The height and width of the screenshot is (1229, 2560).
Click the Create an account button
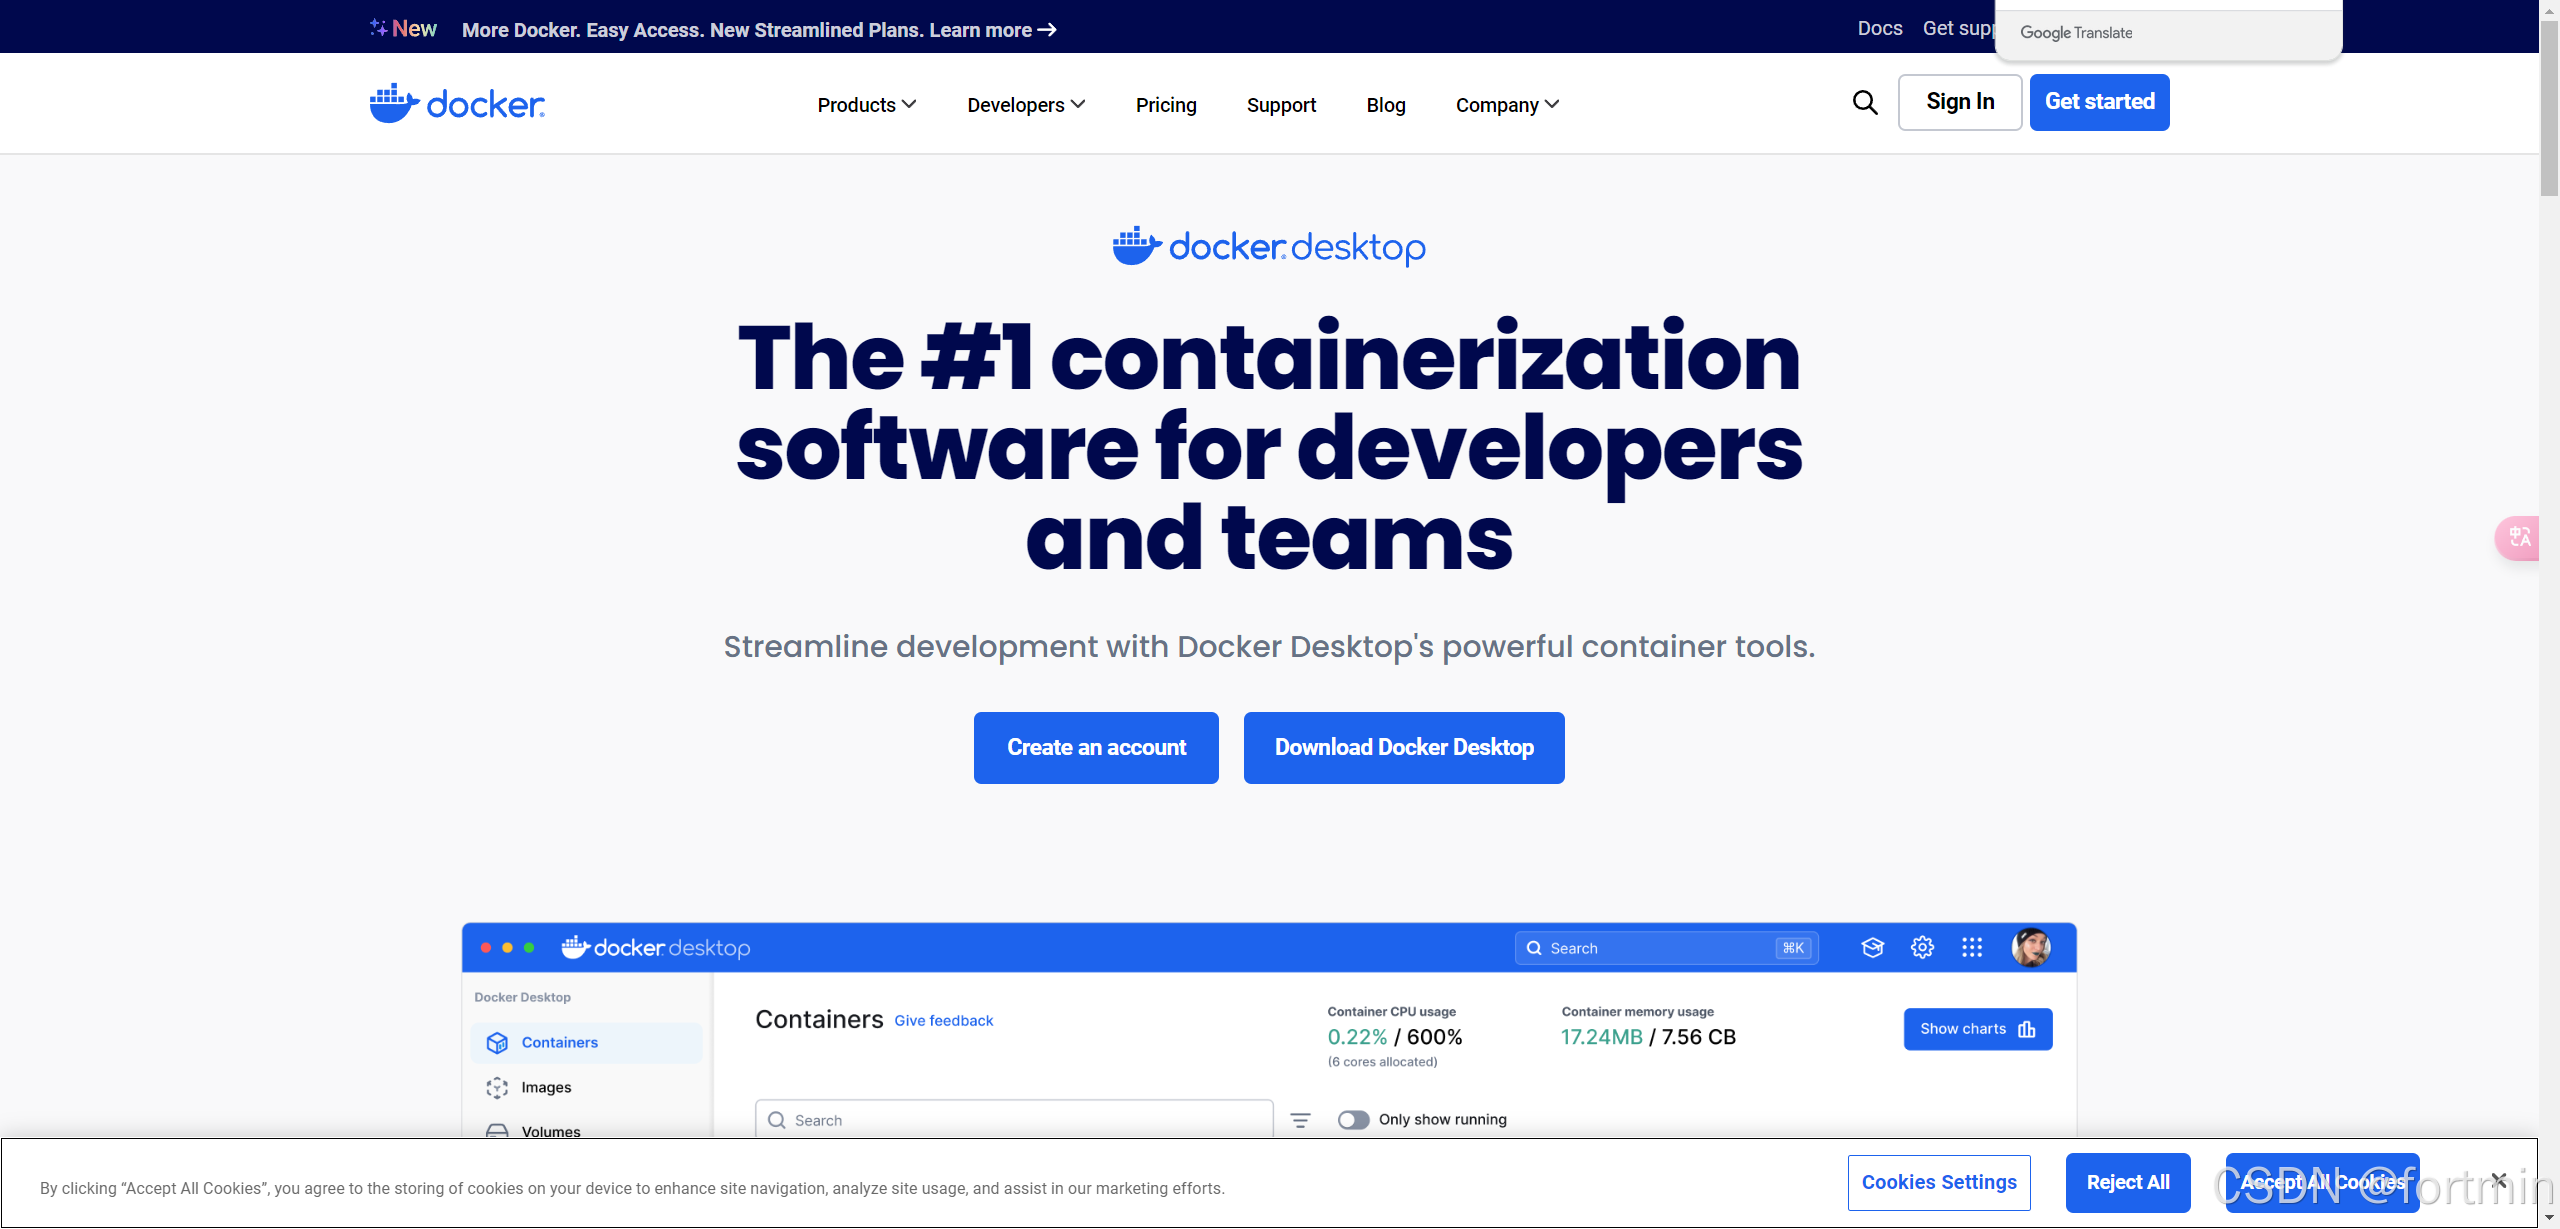point(1096,748)
